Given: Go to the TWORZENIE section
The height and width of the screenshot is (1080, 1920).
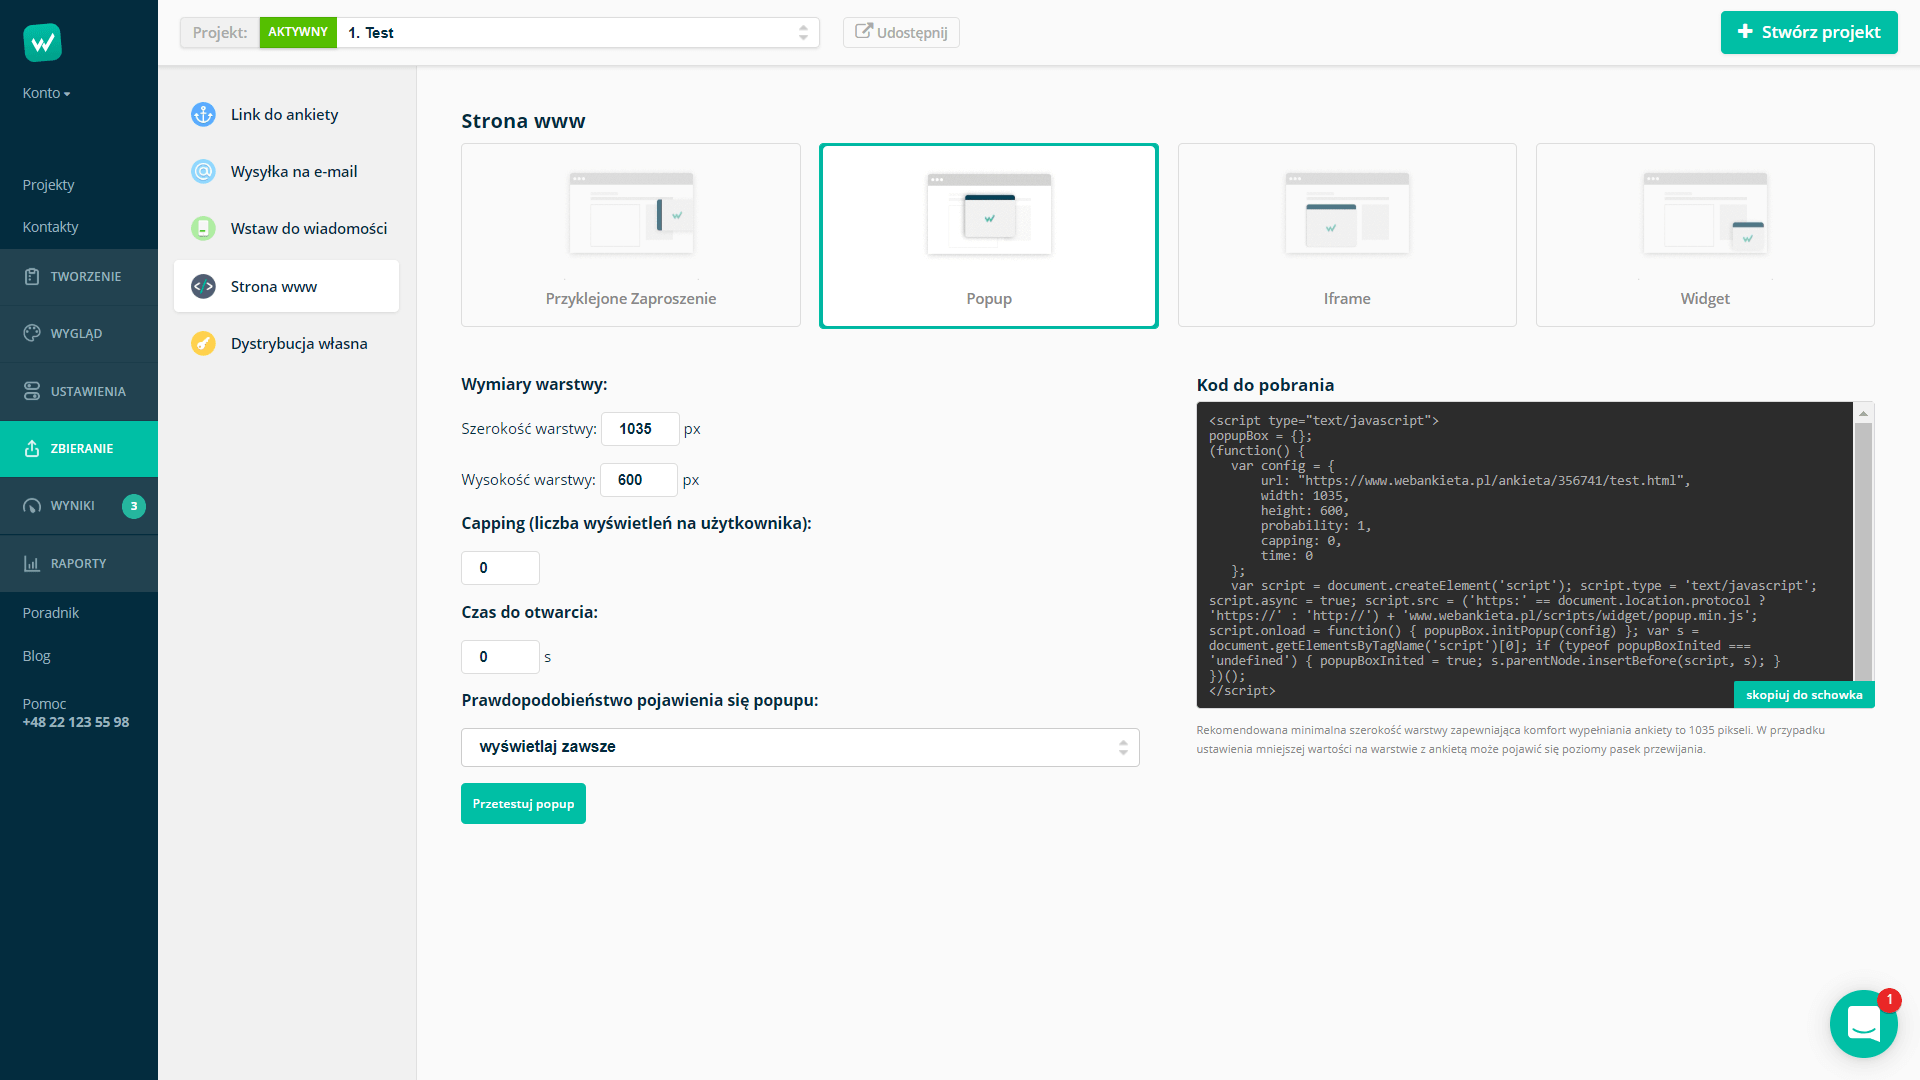Looking at the screenshot, I should pyautogui.click(x=79, y=276).
